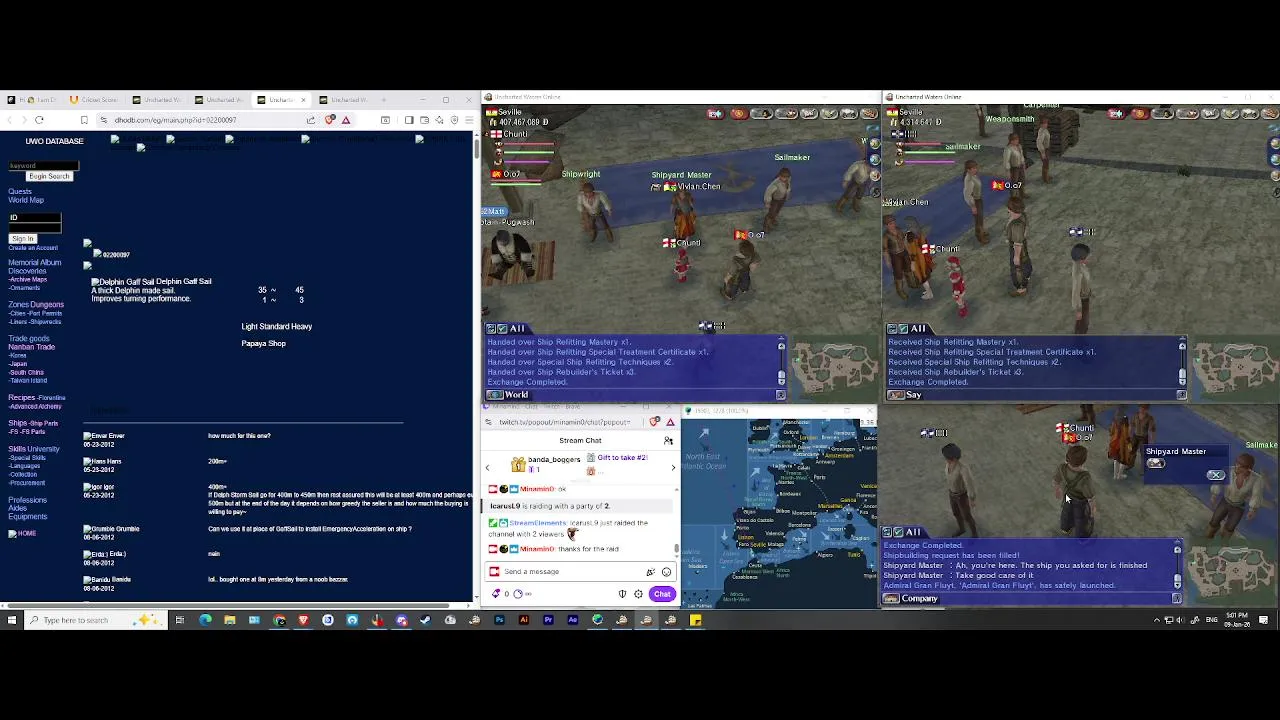Open the Brave Leo AI sparkle icon

point(439,120)
